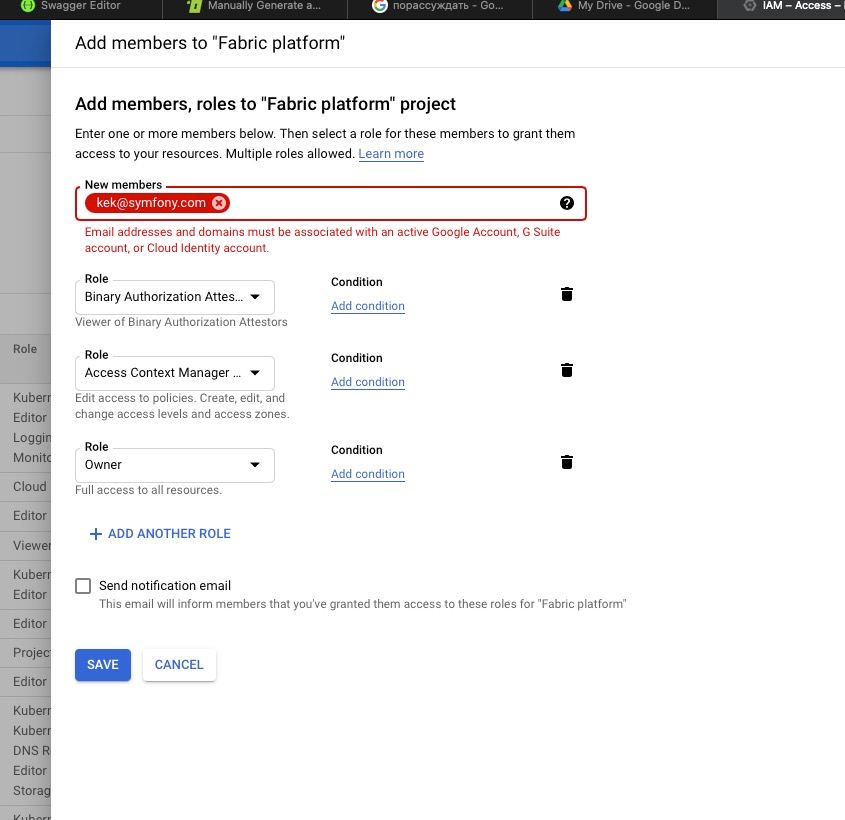The image size is (845, 820).
Task: Click Add Another Role
Action: tap(160, 534)
